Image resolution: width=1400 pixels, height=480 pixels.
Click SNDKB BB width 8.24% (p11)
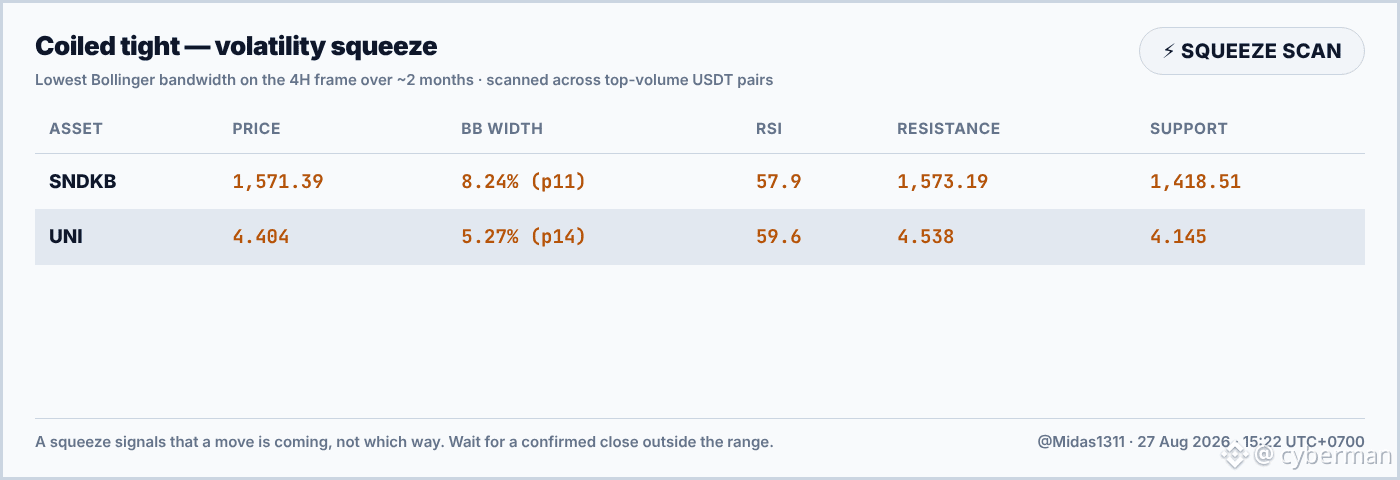pos(523,182)
